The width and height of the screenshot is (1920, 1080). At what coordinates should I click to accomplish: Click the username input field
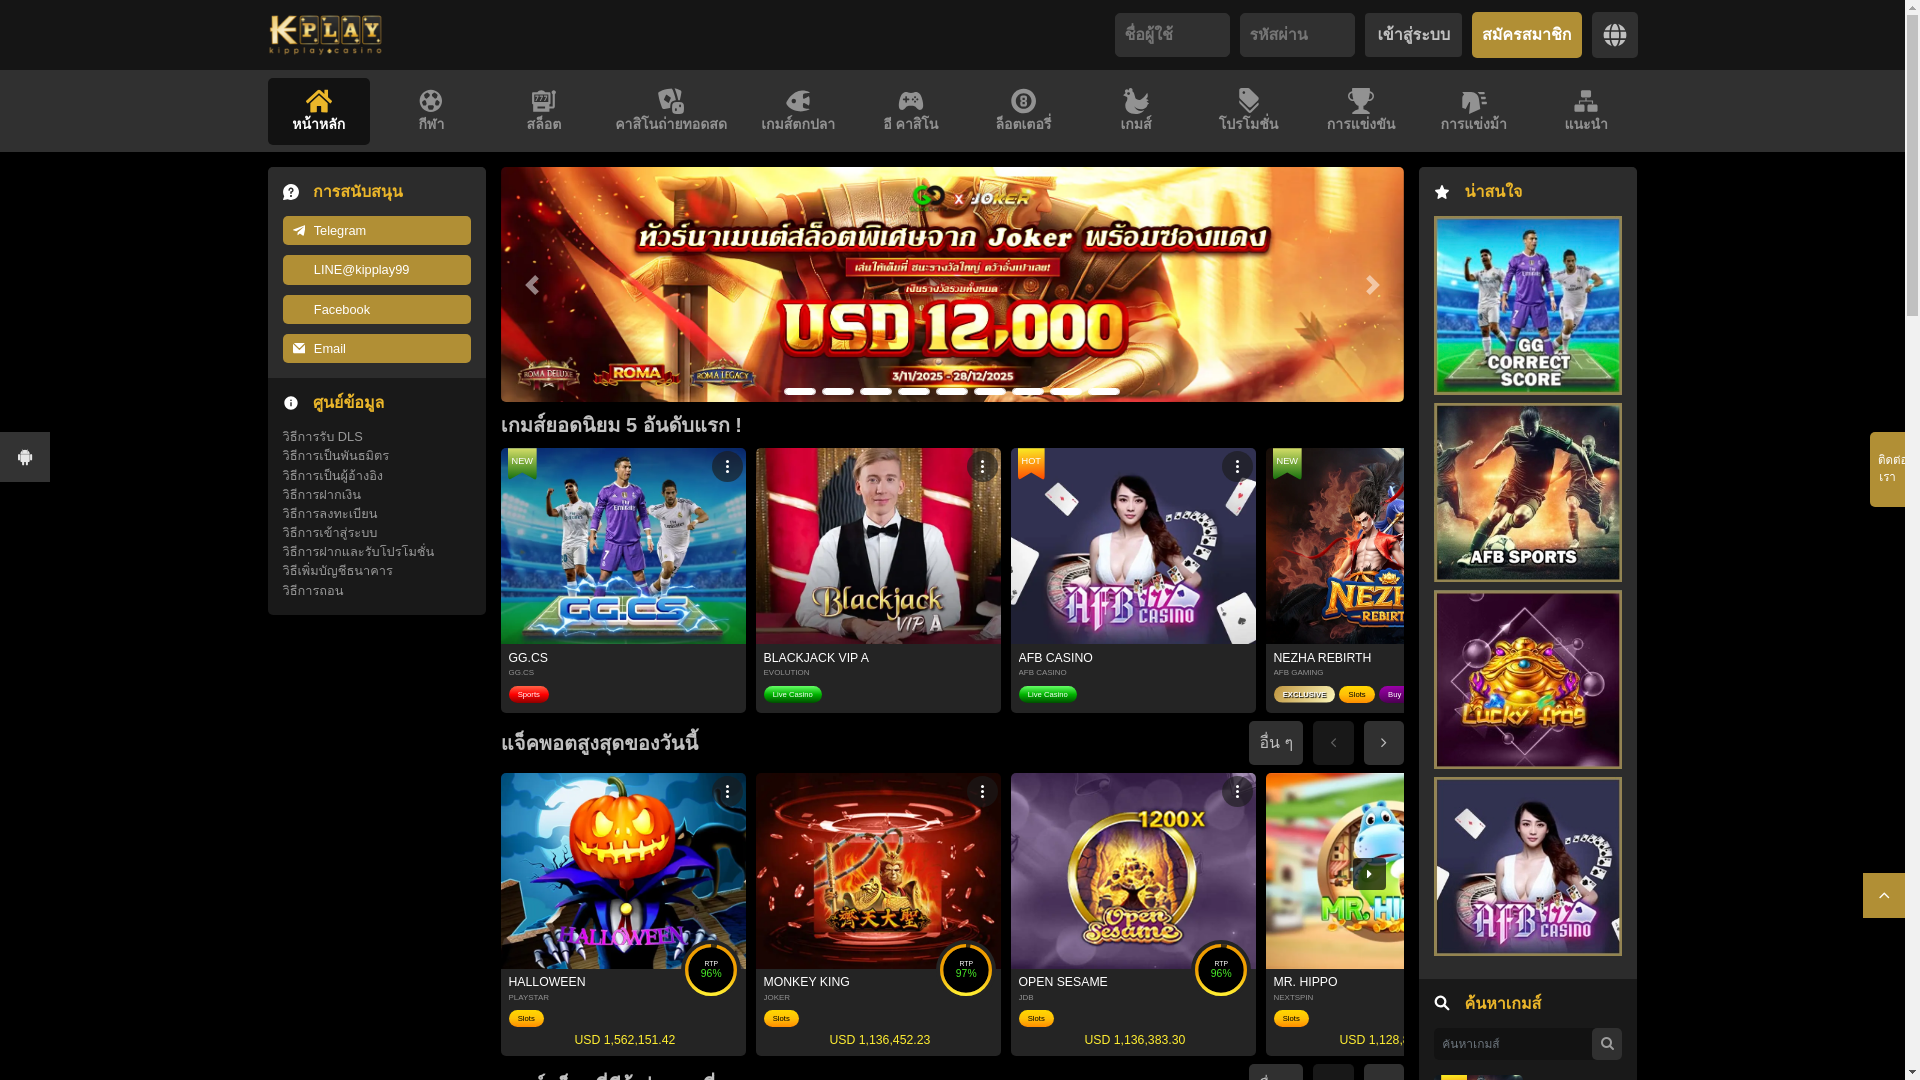tap(1172, 35)
